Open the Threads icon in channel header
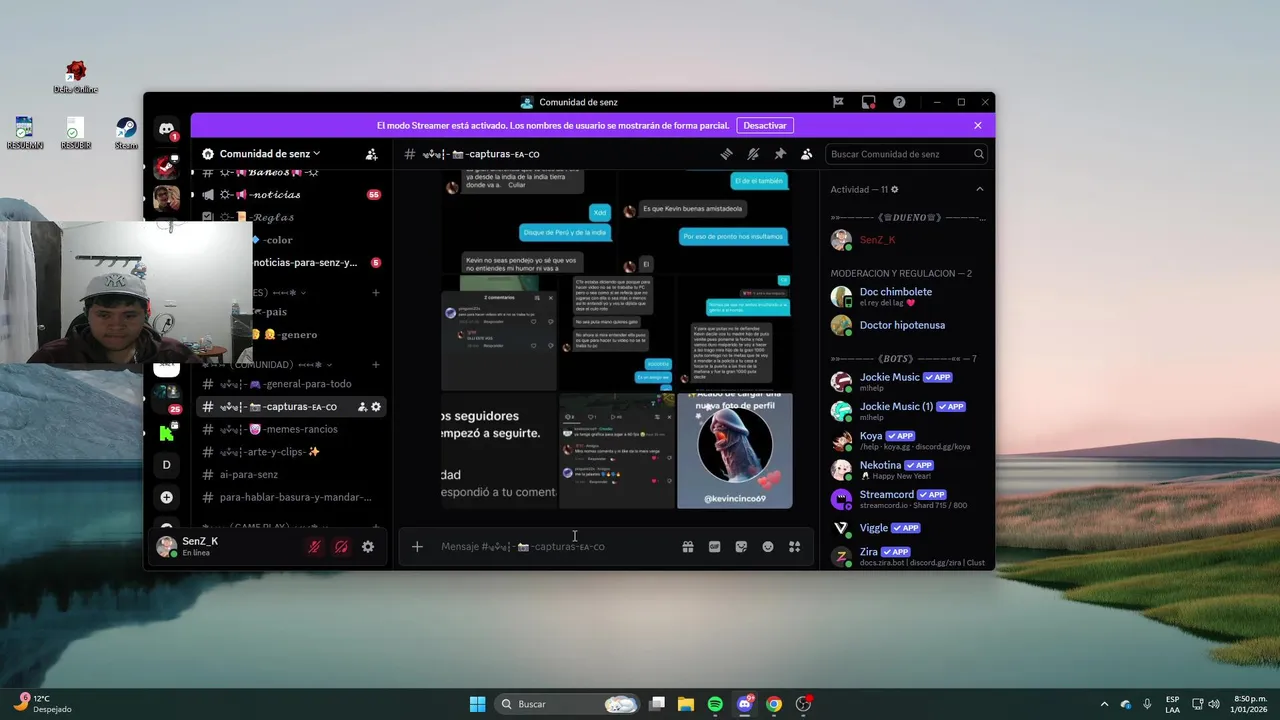This screenshot has height=720, width=1280. click(726, 154)
